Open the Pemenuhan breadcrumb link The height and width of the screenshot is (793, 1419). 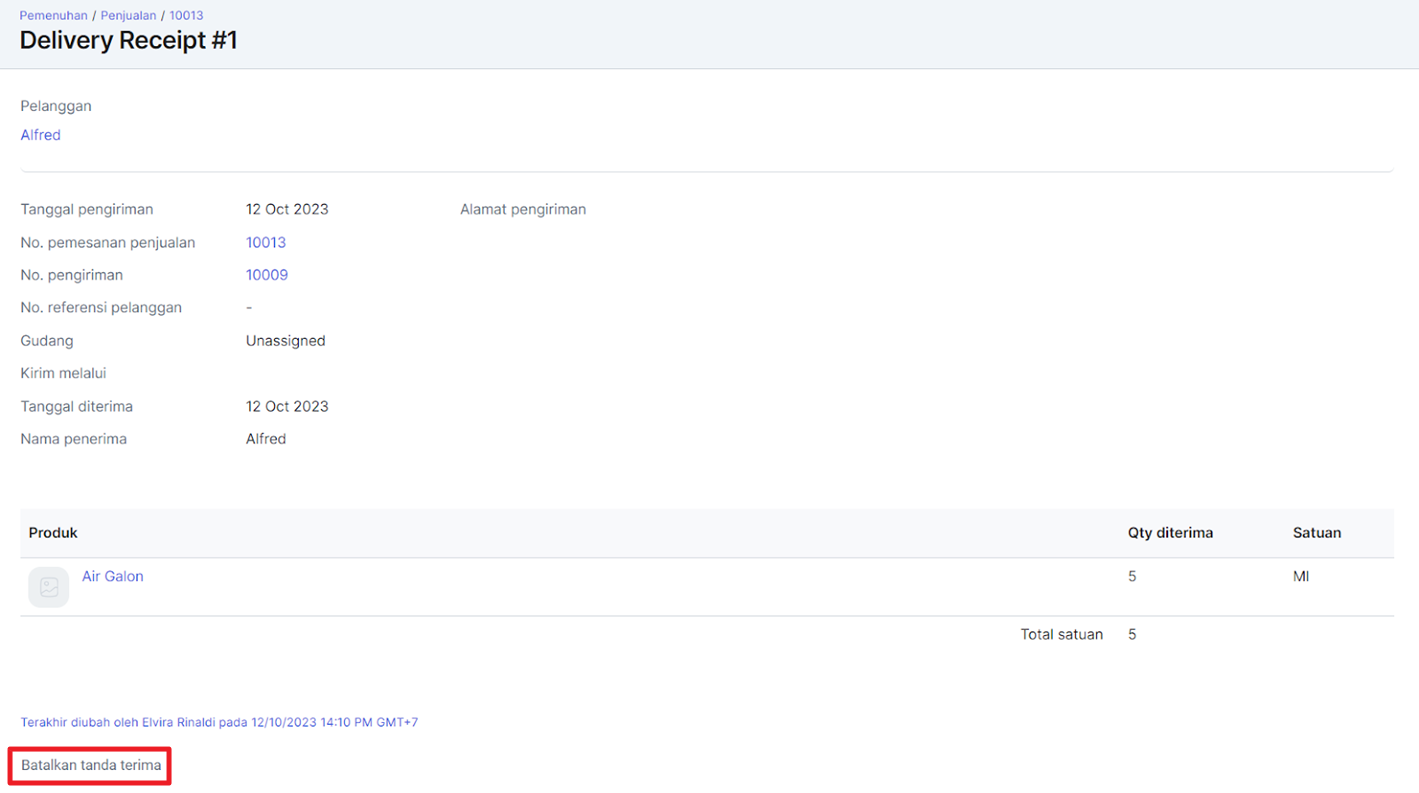54,15
